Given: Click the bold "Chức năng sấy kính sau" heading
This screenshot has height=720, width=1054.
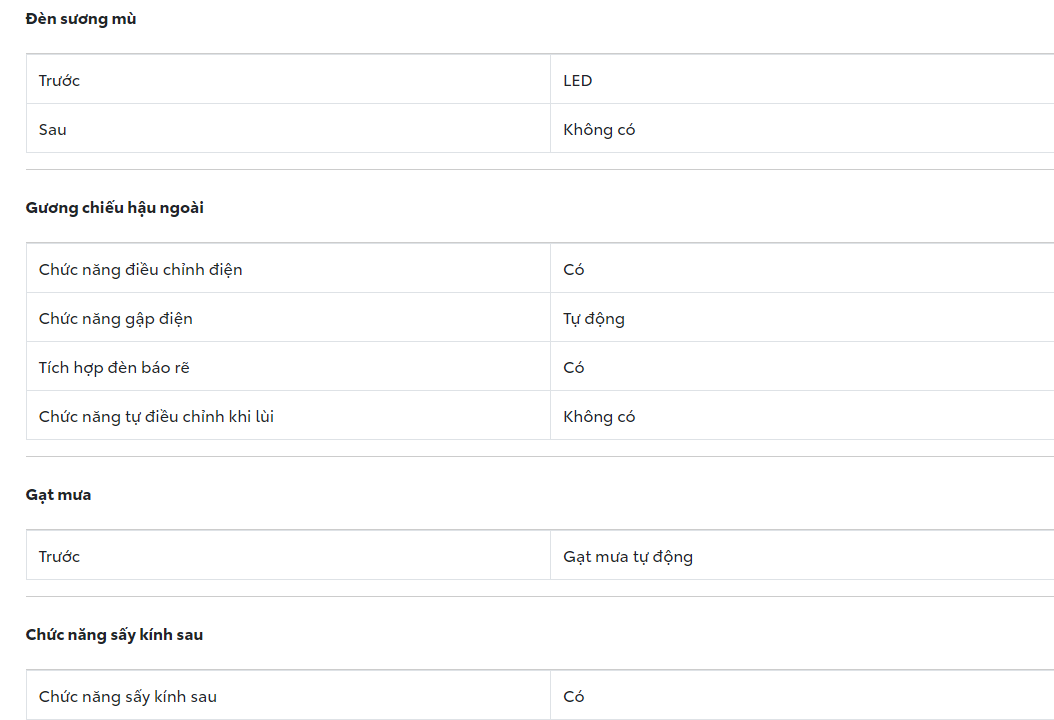Looking at the screenshot, I should [114, 635].
